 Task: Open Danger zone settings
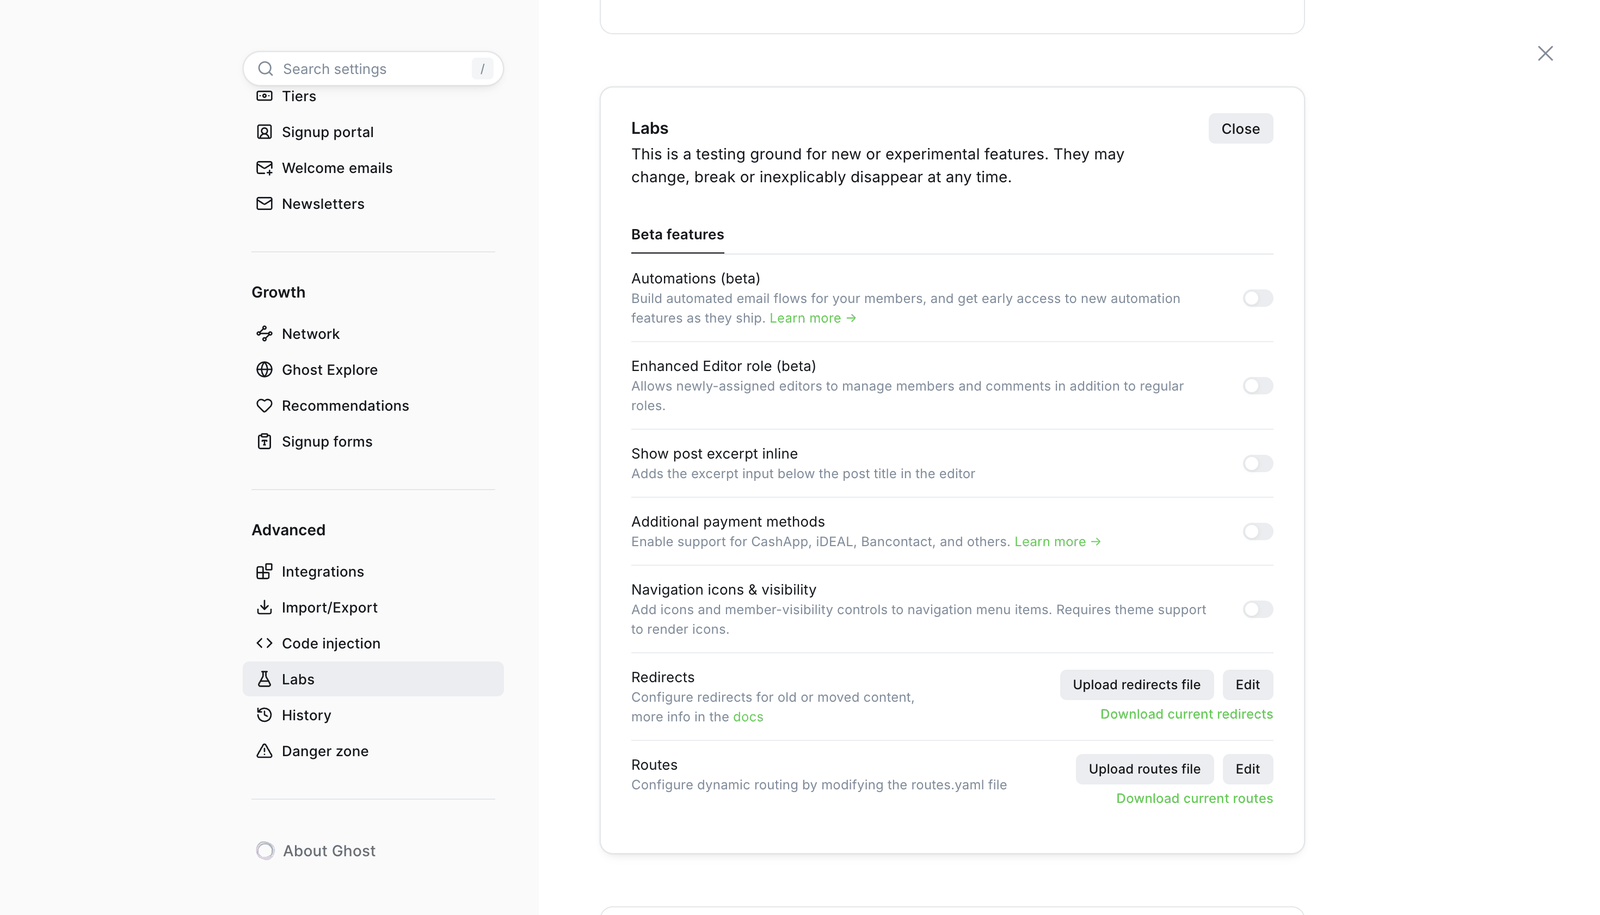click(x=373, y=751)
